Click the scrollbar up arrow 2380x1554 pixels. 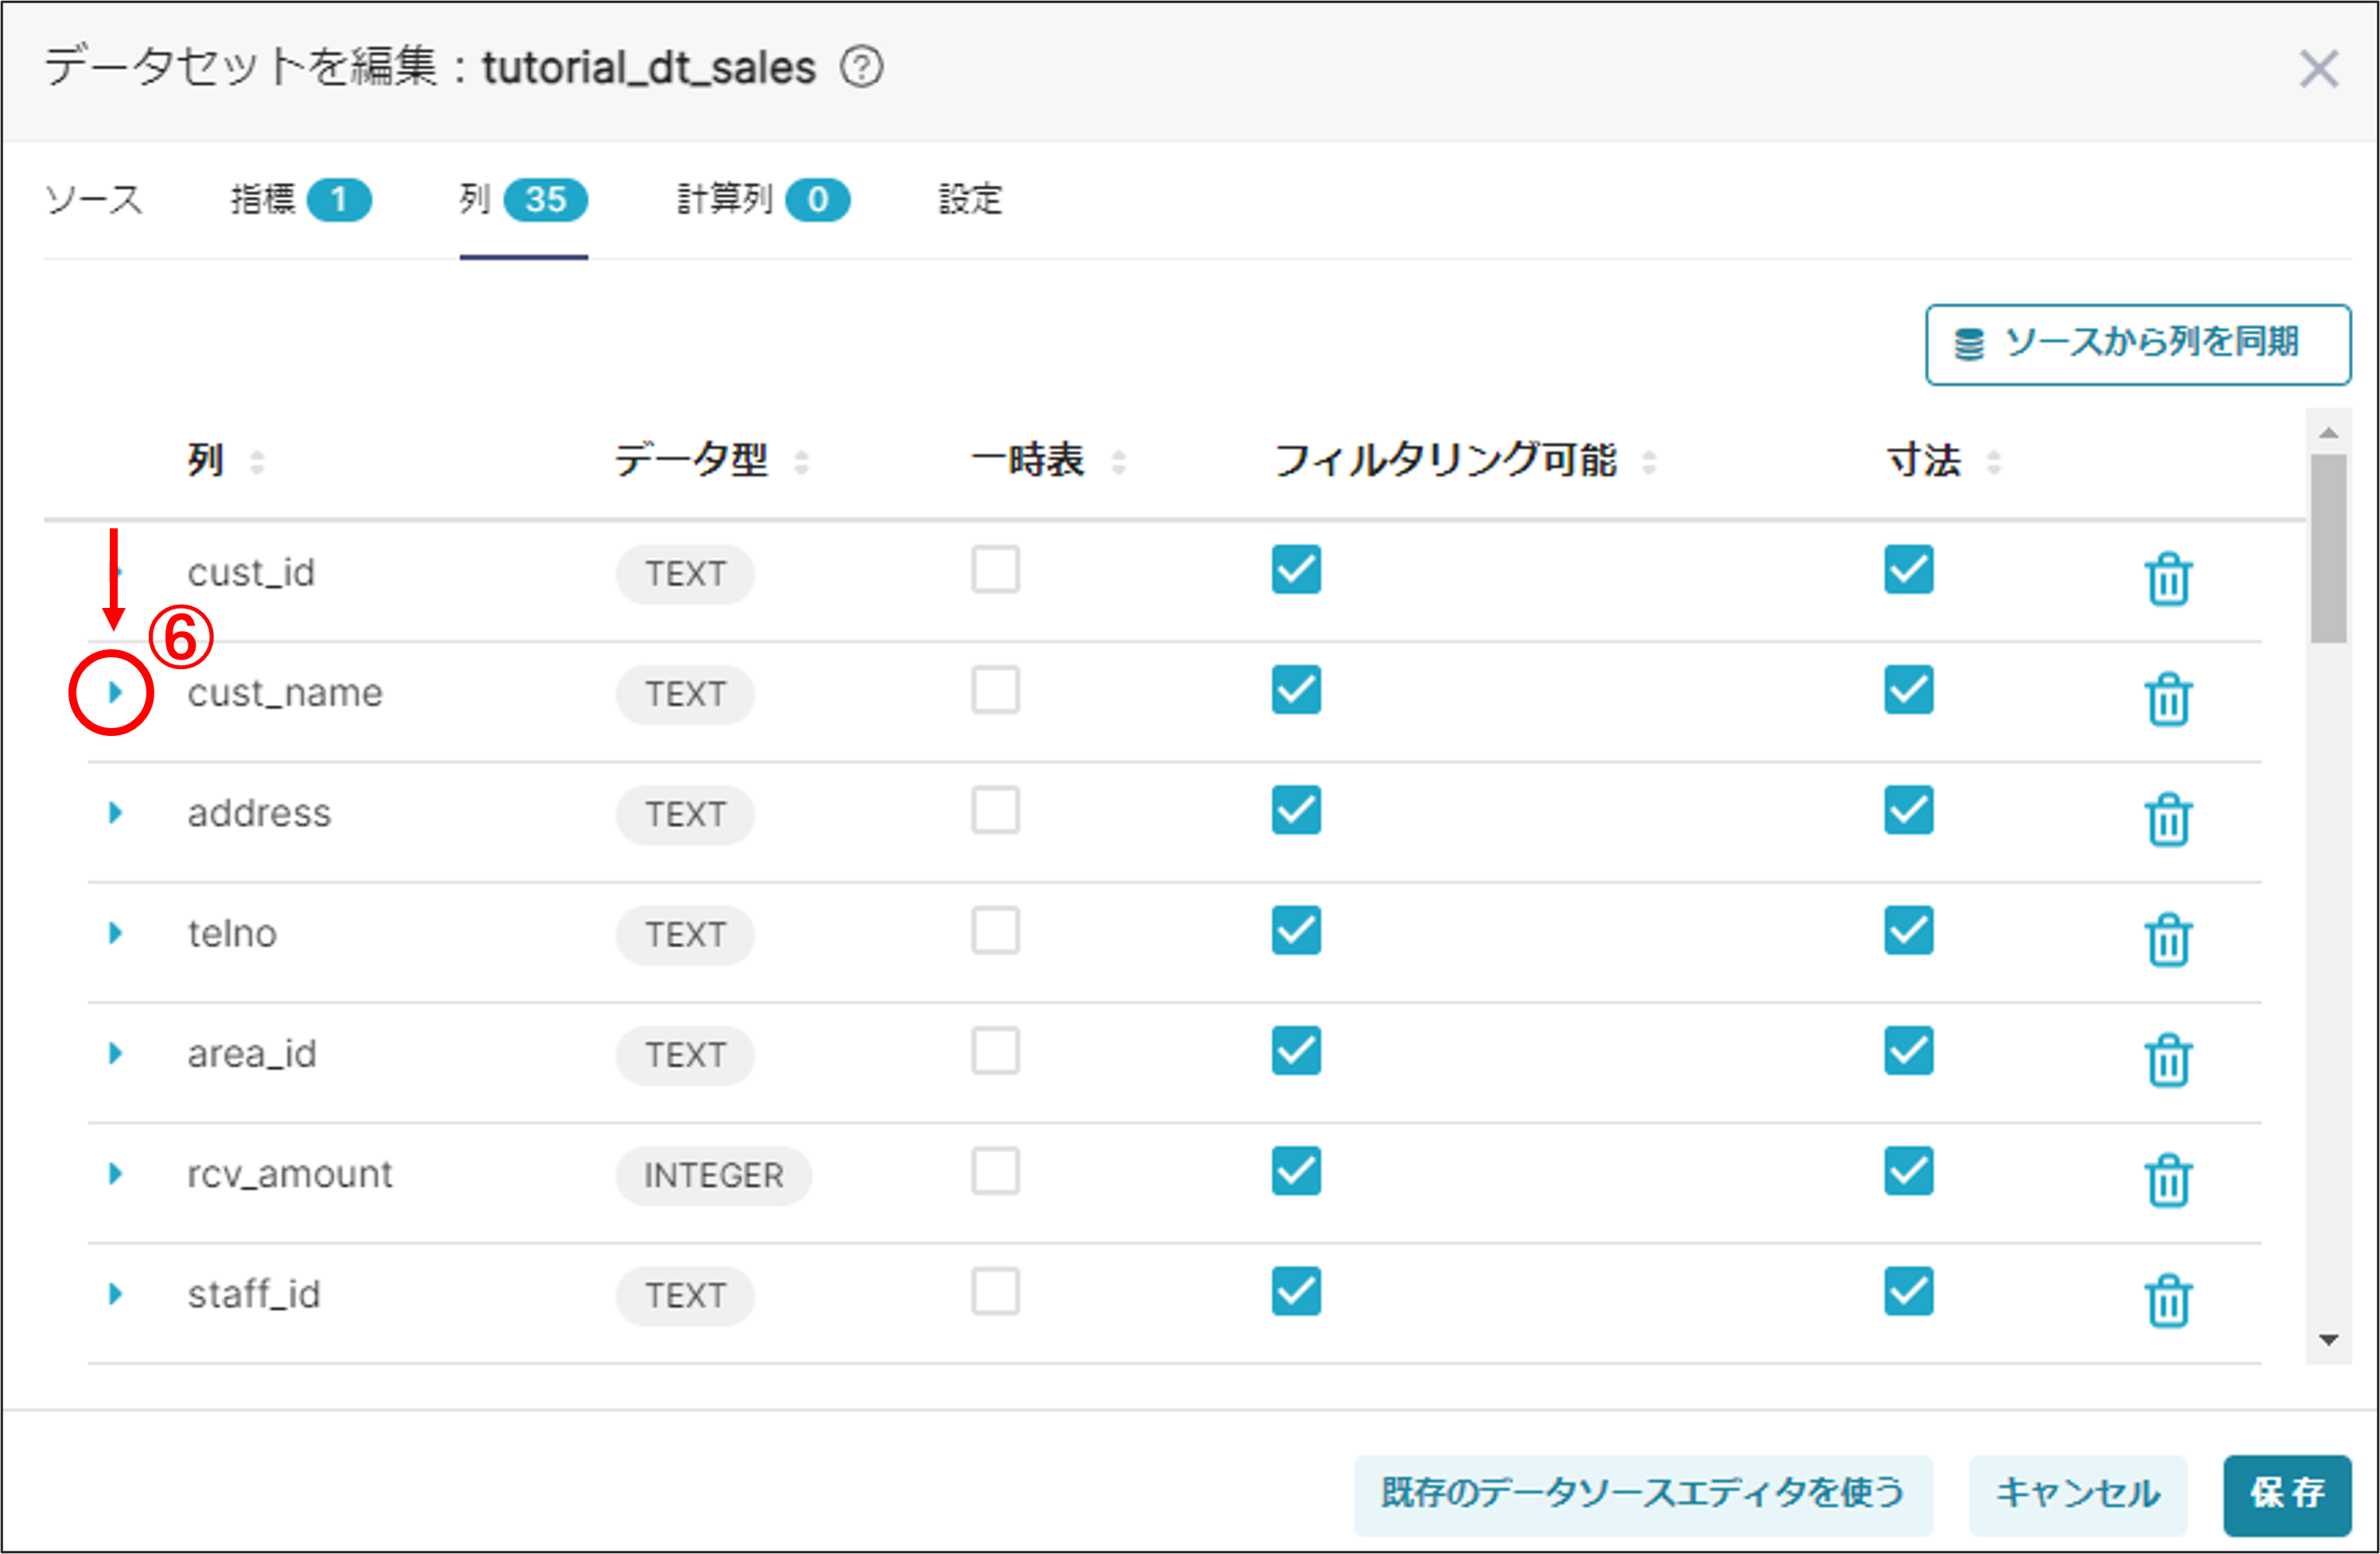[2329, 432]
